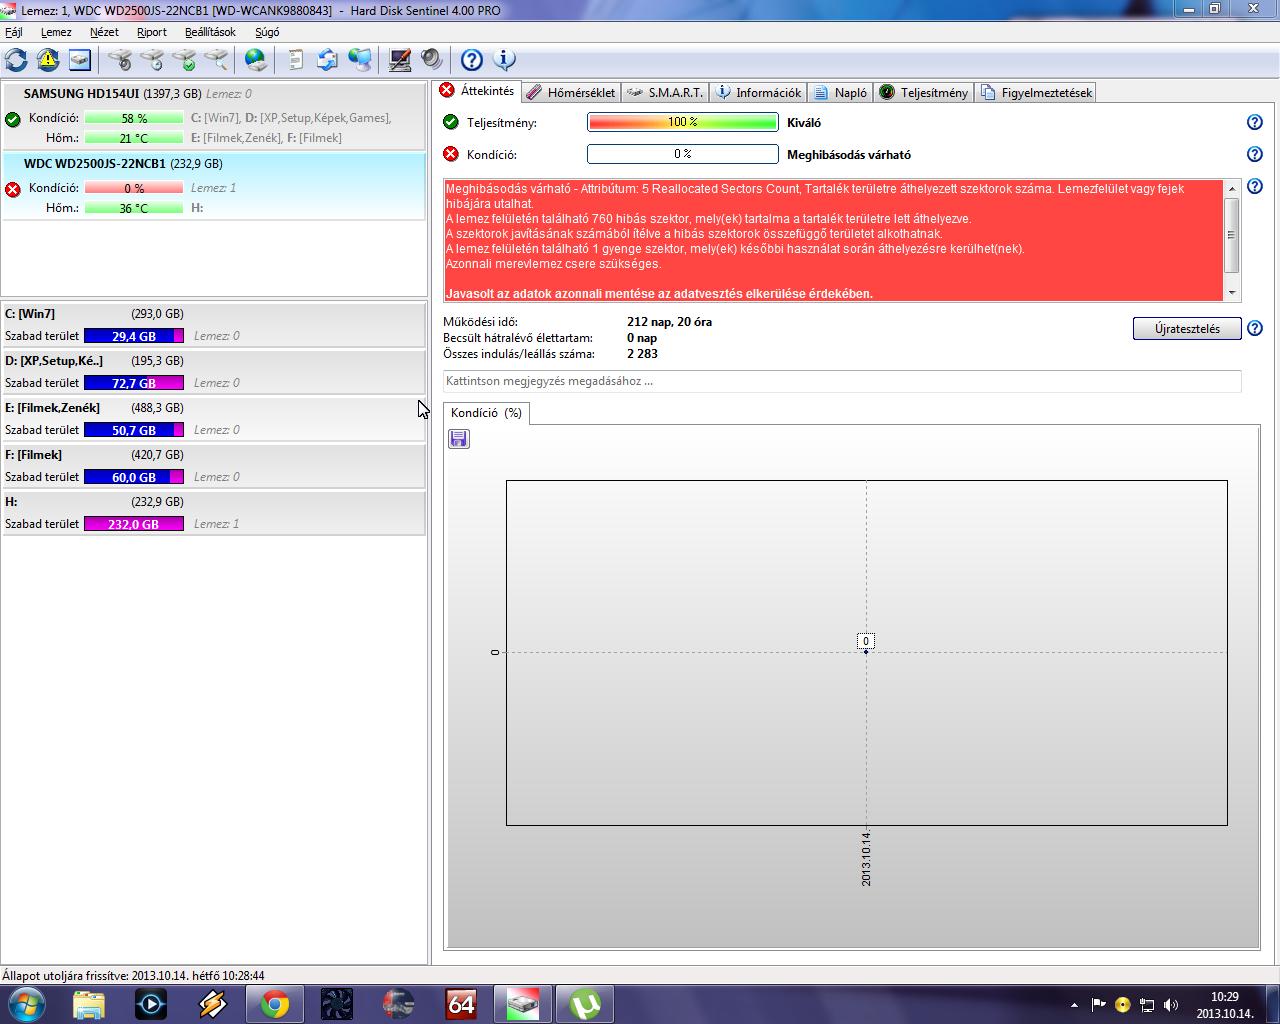The width and height of the screenshot is (1280, 1024).
Task: Switch to the Hőmérséklet tab
Action: [571, 92]
